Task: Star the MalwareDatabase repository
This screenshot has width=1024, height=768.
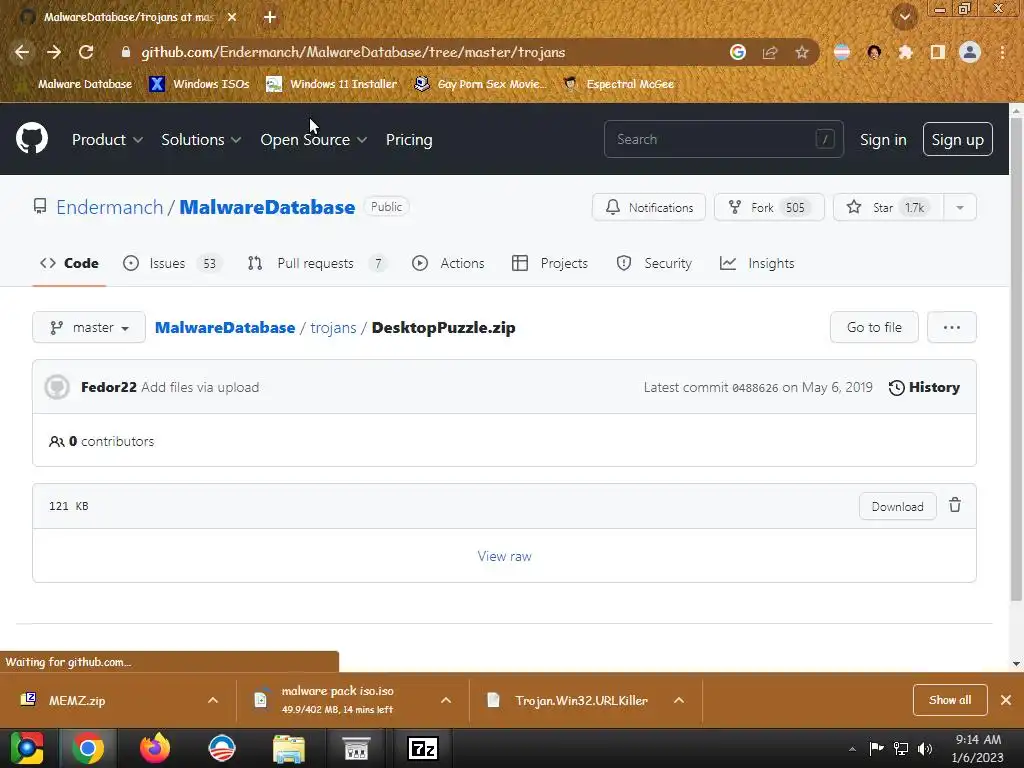Action: (888, 208)
